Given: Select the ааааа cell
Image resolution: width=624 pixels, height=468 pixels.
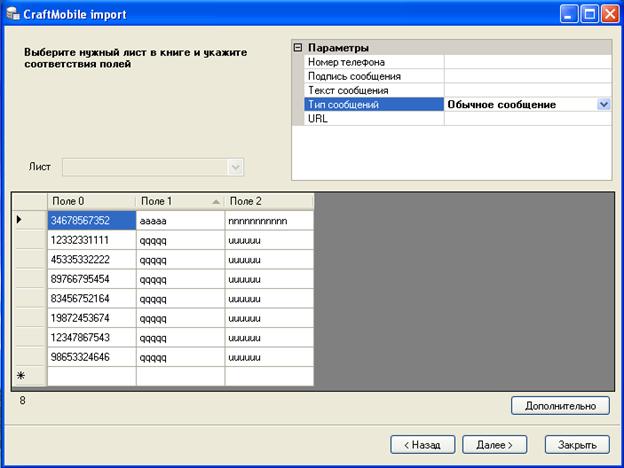Looking at the screenshot, I should 180,220.
